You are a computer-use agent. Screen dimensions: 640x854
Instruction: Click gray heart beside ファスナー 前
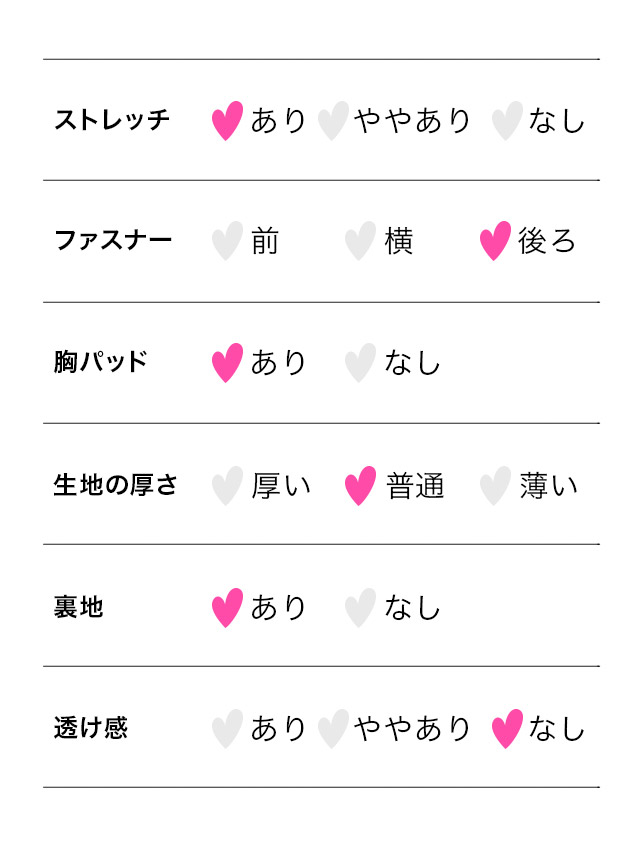click(x=227, y=242)
